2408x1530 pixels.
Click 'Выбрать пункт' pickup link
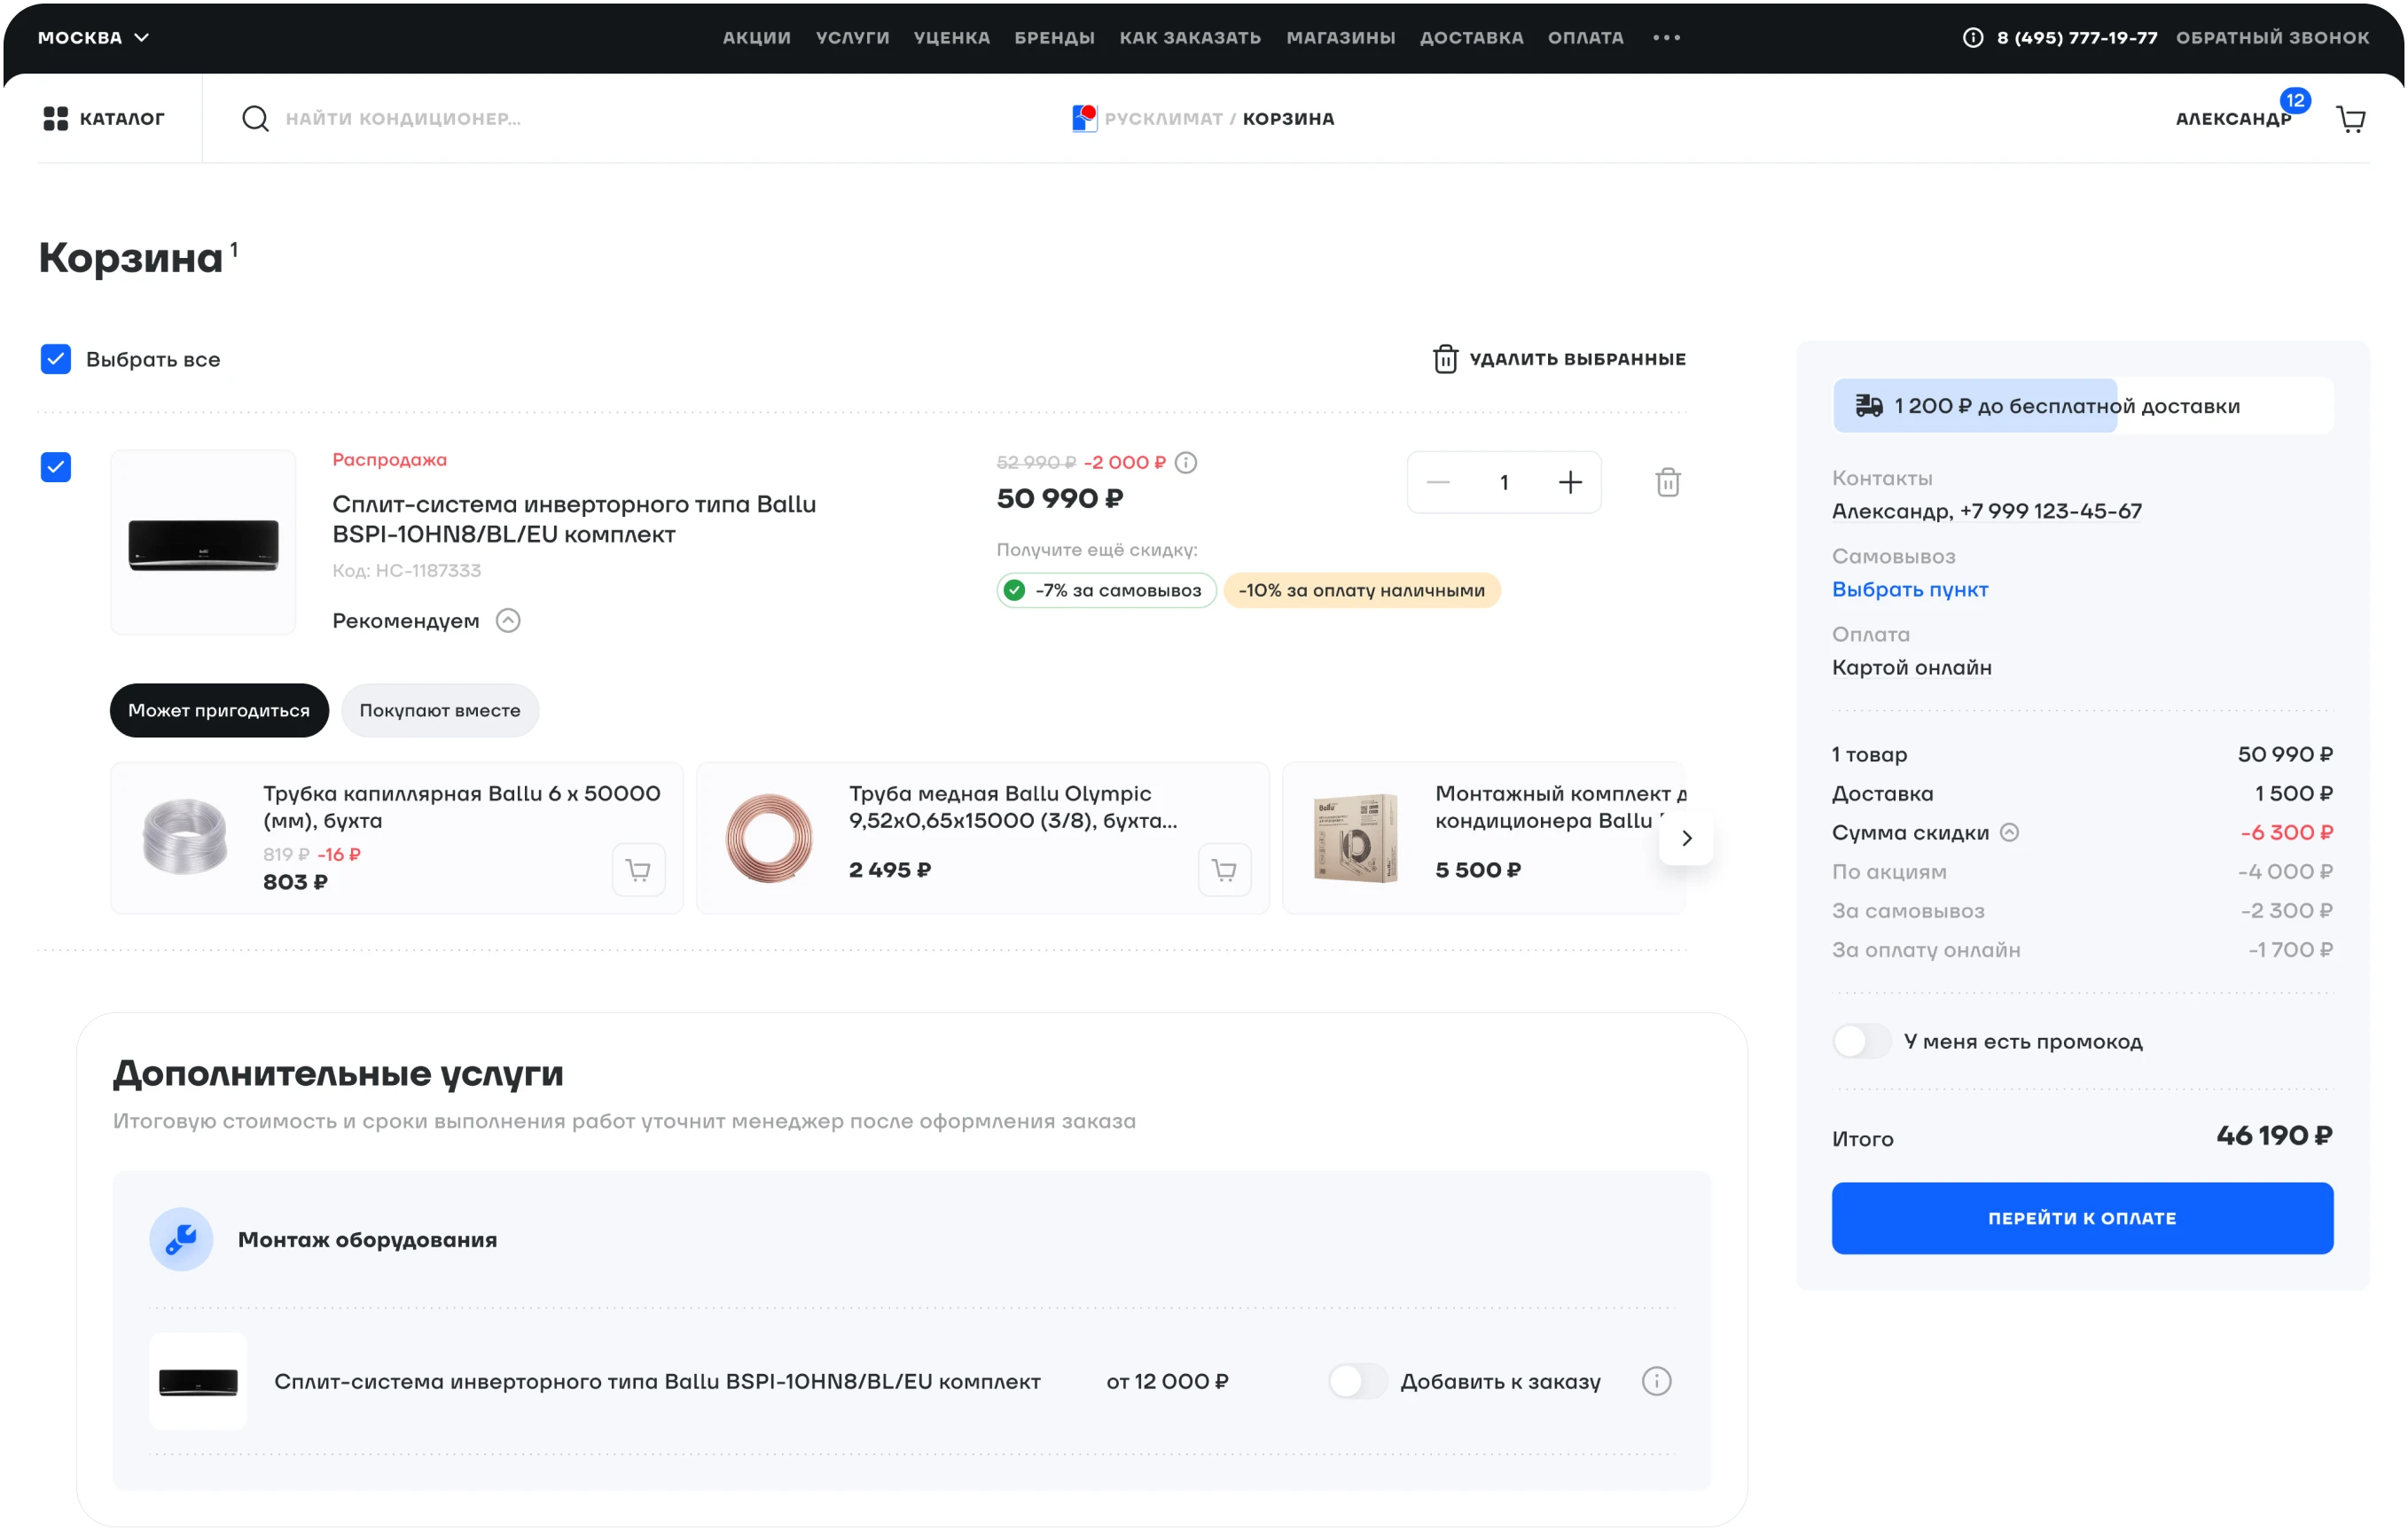[1909, 590]
